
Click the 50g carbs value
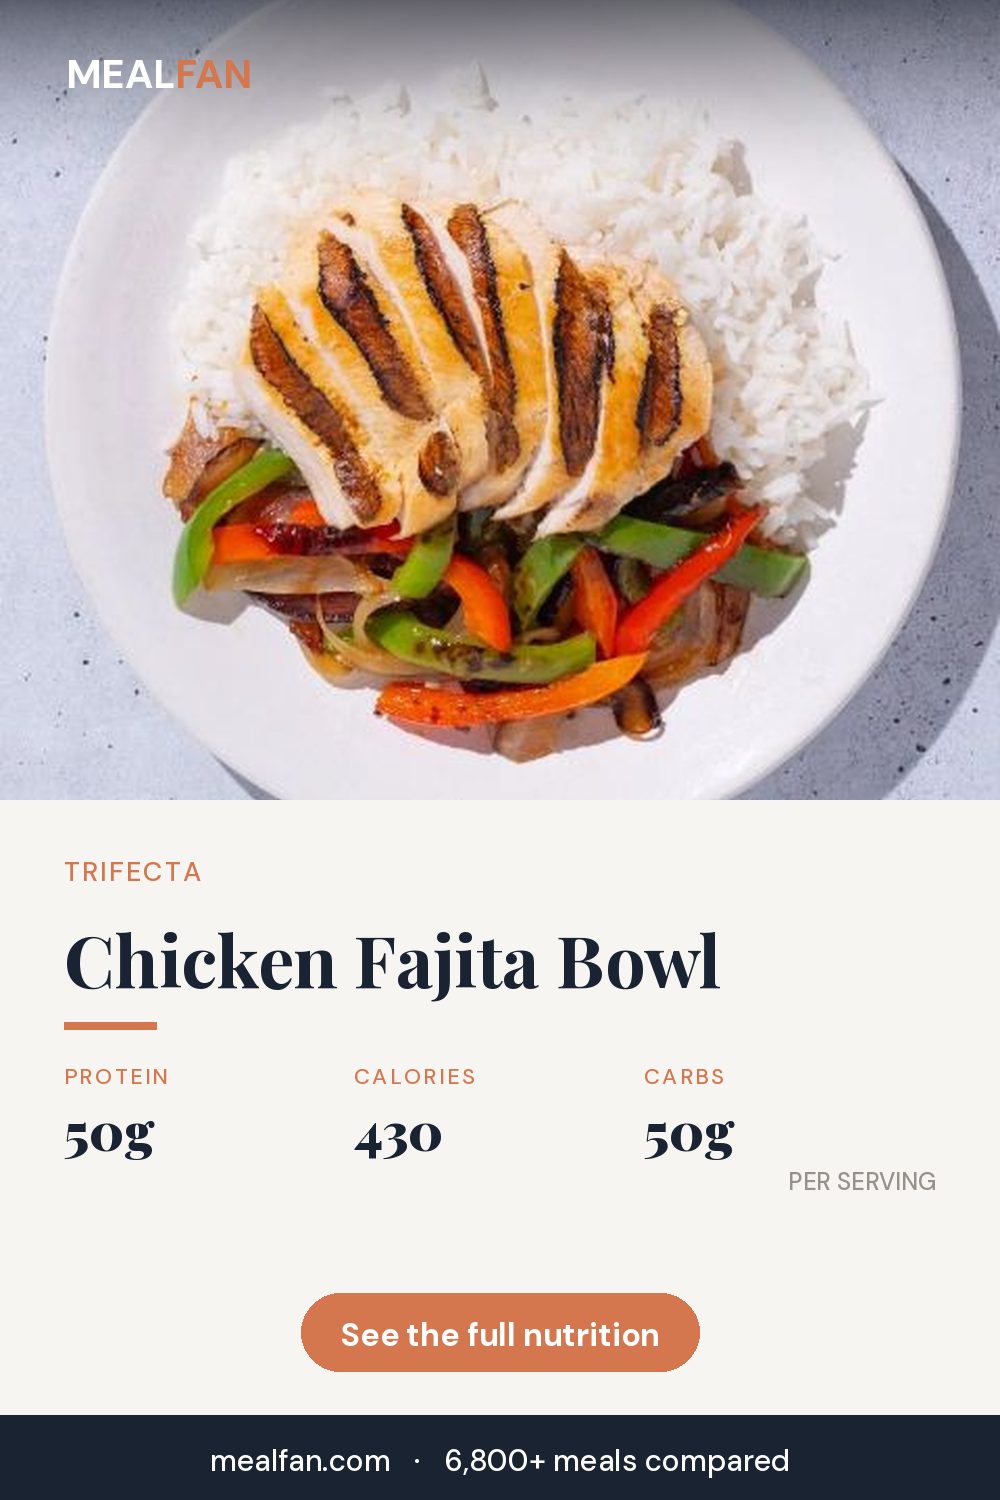tap(689, 1137)
